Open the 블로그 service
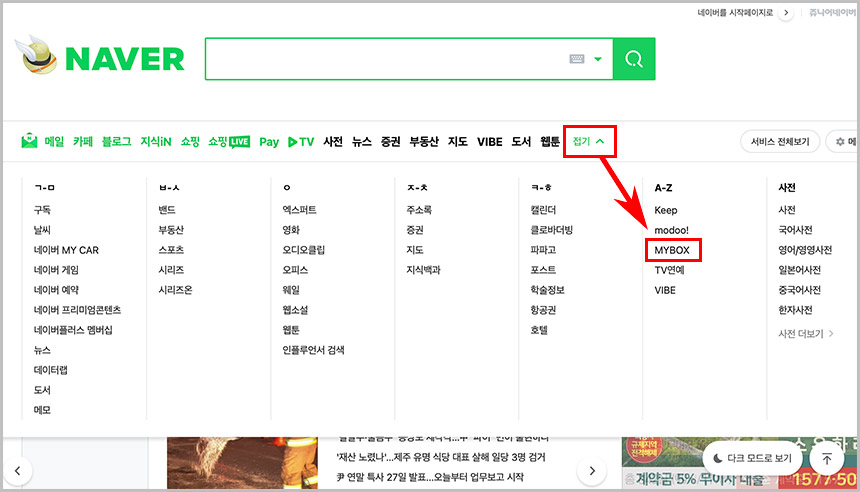Image resolution: width=860 pixels, height=492 pixels. 116,142
